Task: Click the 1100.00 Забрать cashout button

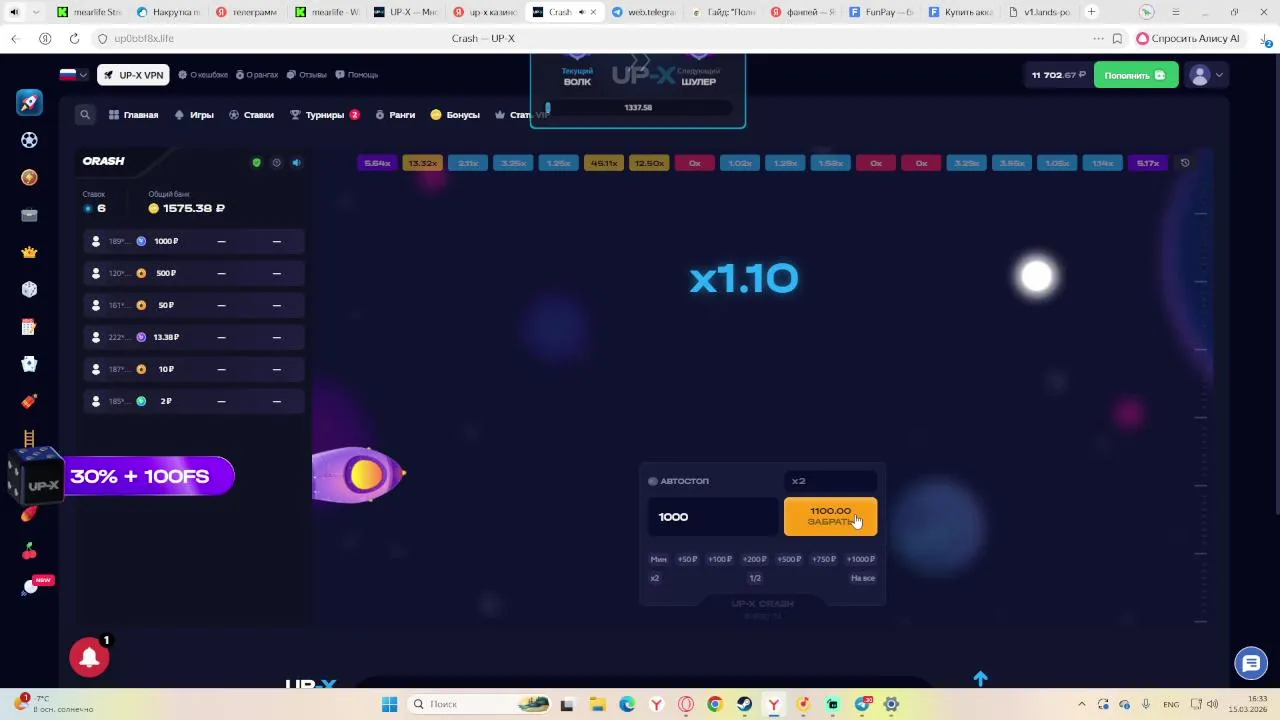Action: 830,516
